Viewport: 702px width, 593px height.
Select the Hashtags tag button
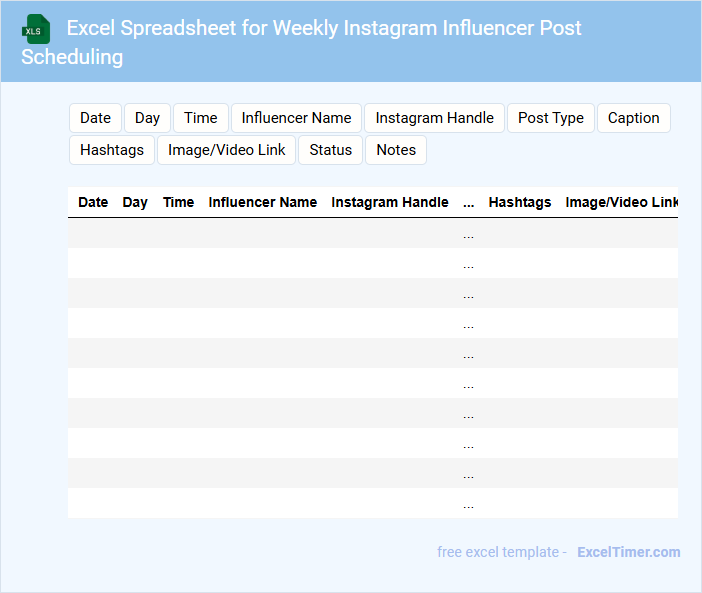click(112, 150)
